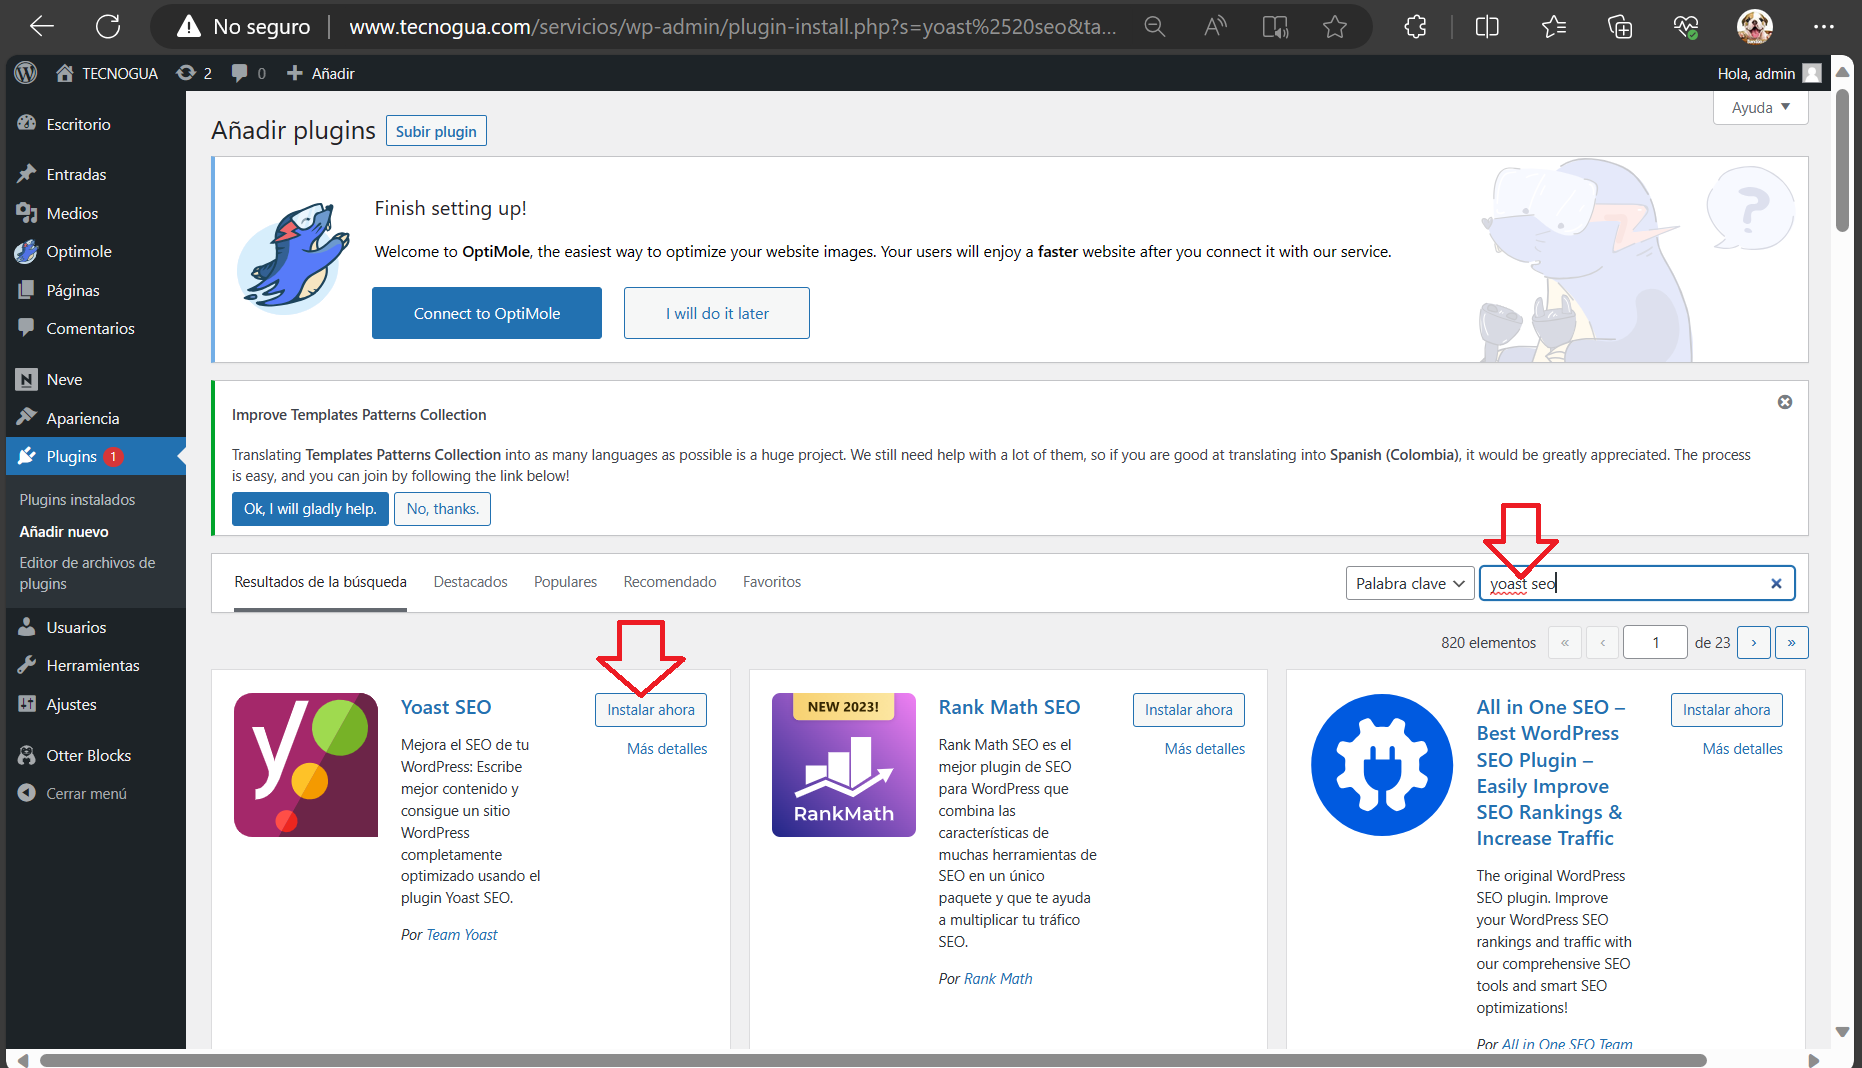Click Connect to OptiMole button
1862x1068 pixels.
pos(487,313)
